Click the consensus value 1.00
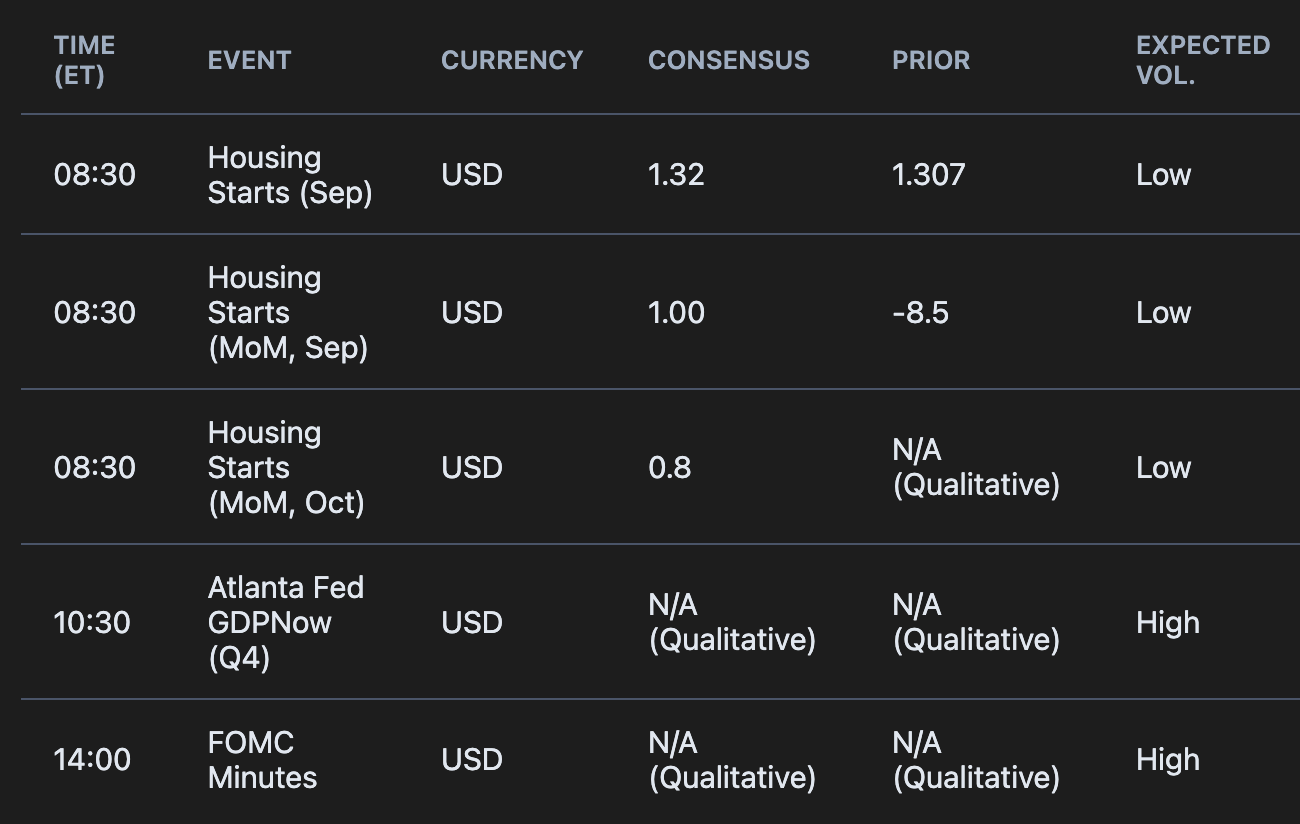This screenshot has width=1300, height=824. (676, 312)
